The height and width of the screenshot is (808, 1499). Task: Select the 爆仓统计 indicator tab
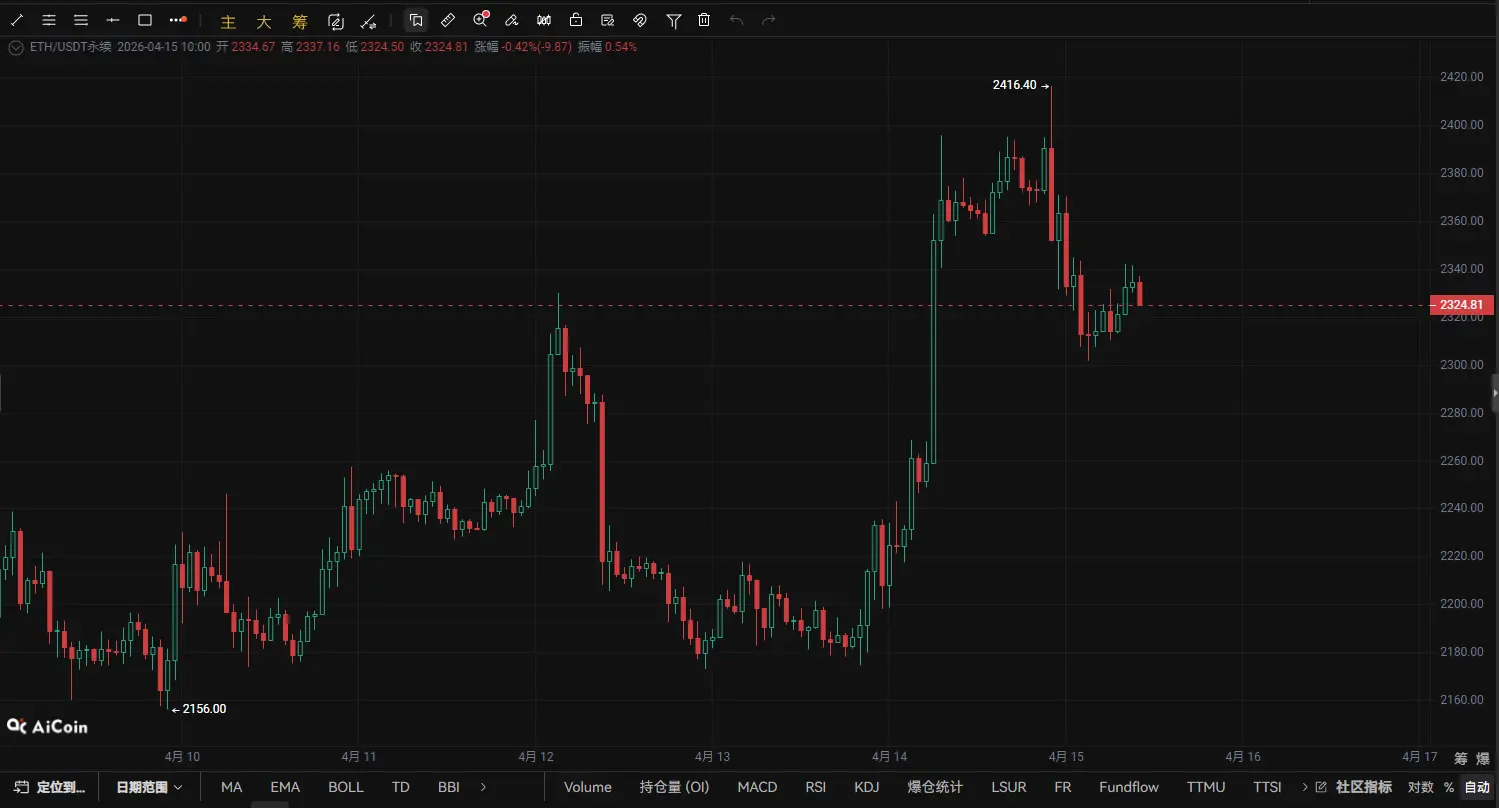[935, 787]
